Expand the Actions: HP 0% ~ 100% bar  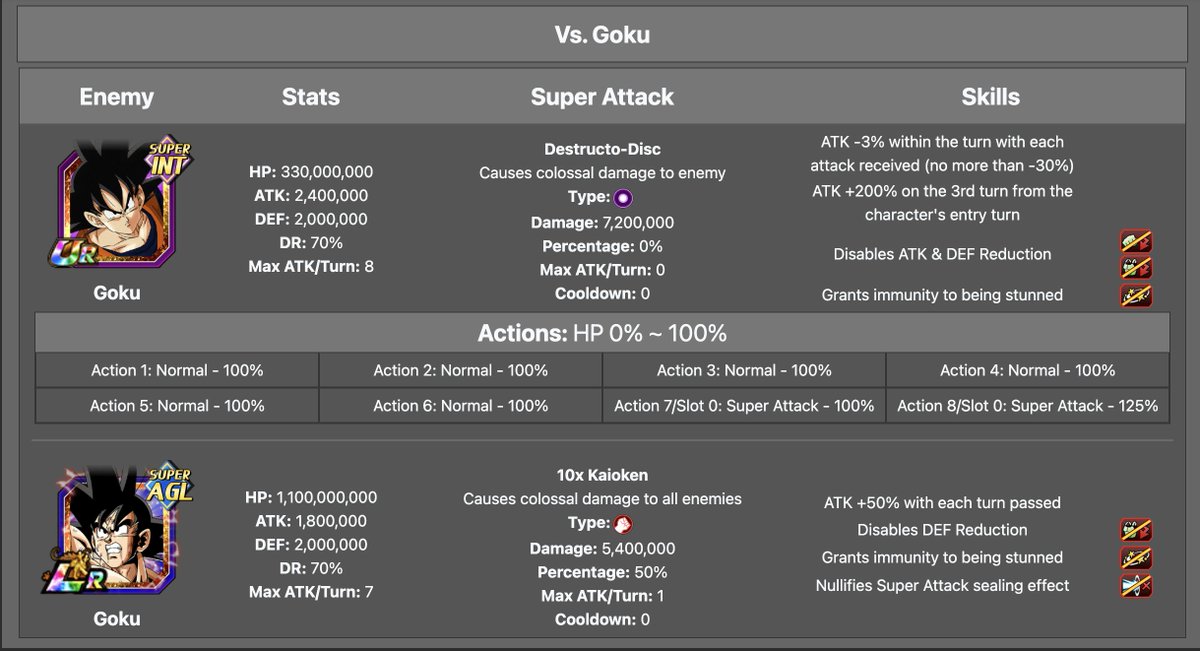click(x=602, y=332)
